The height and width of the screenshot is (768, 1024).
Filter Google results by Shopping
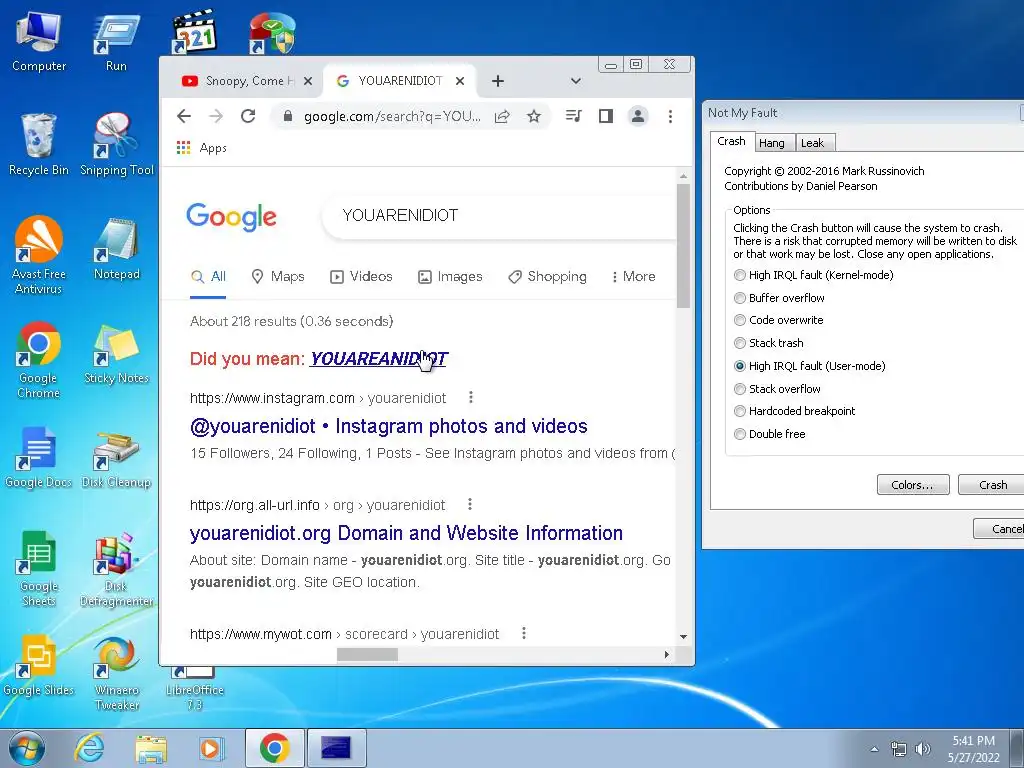click(547, 277)
